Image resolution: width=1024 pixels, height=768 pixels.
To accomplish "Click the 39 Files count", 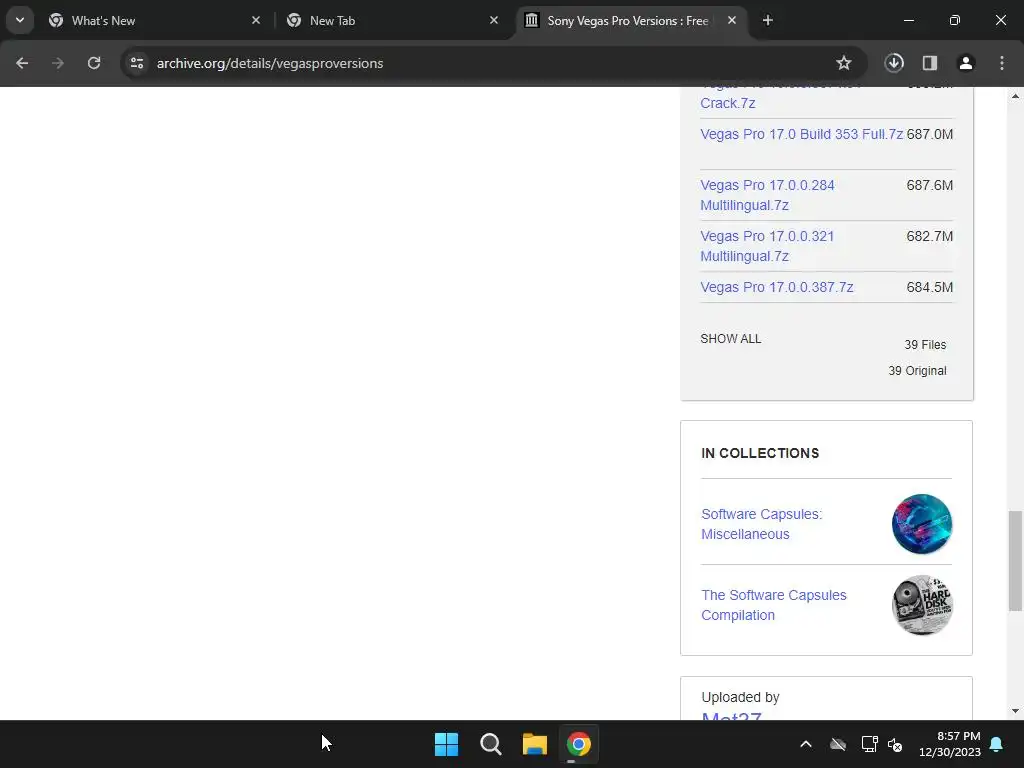I will [925, 345].
